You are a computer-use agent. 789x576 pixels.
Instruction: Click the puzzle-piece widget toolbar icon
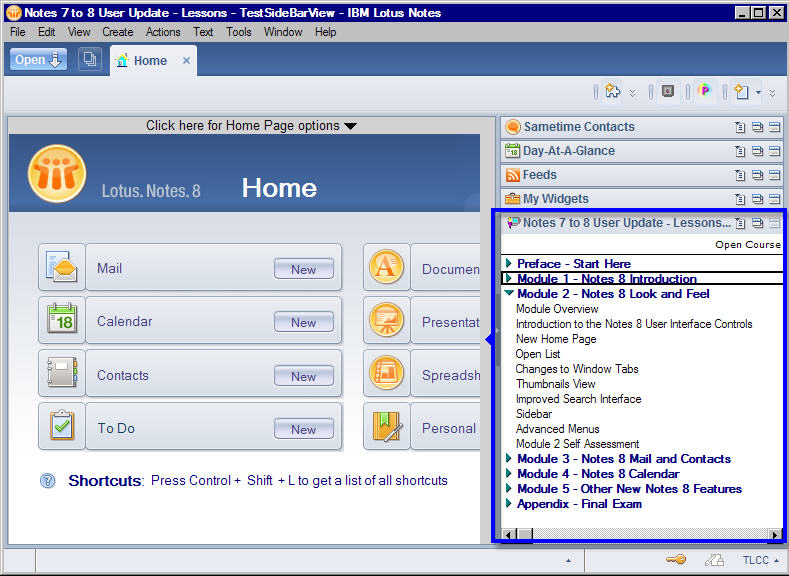(x=612, y=91)
